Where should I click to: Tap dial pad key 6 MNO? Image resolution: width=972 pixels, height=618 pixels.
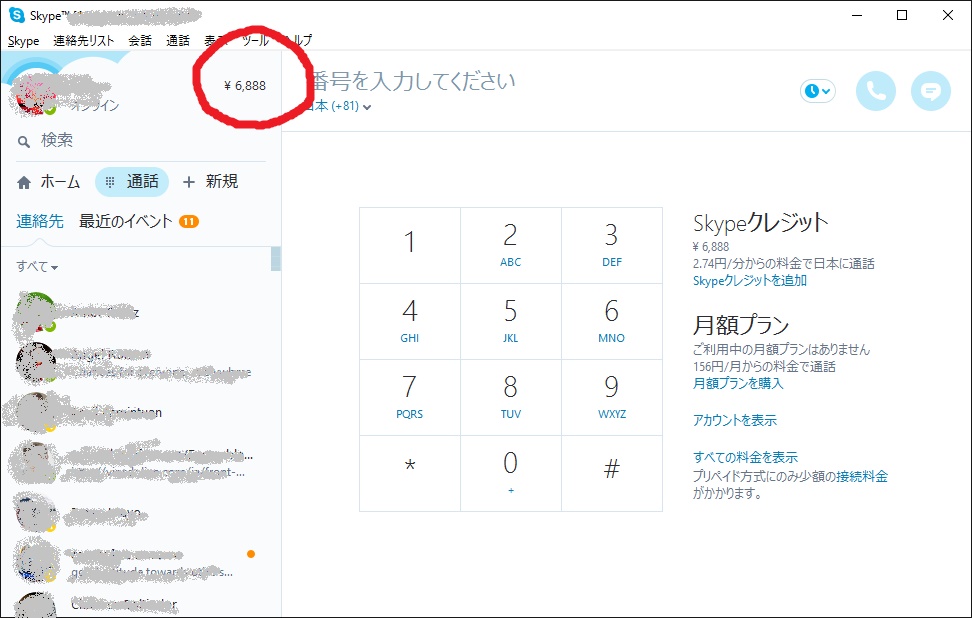[612, 322]
